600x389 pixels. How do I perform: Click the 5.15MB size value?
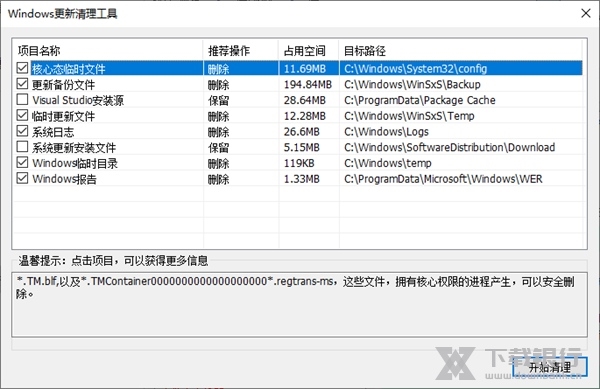click(302, 148)
